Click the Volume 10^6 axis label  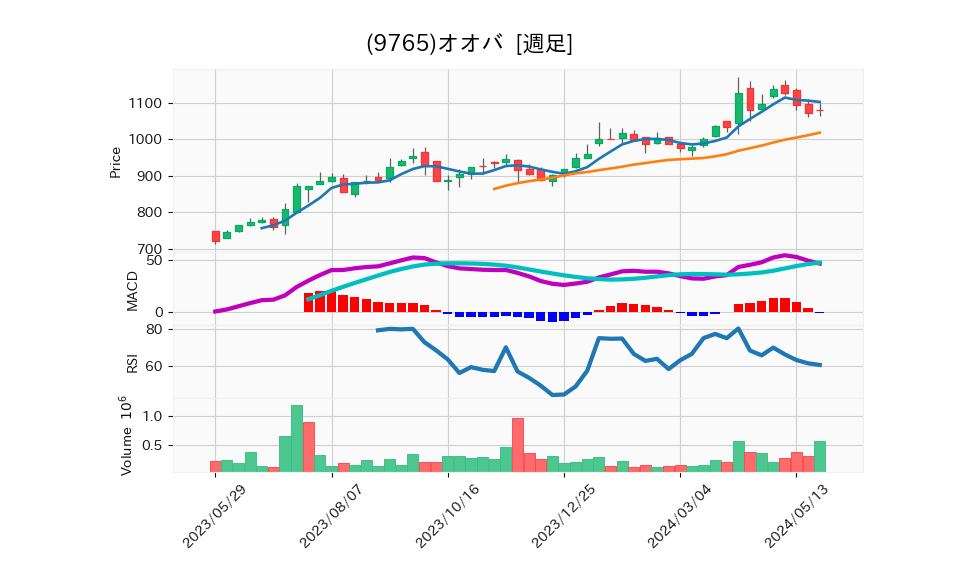125,436
